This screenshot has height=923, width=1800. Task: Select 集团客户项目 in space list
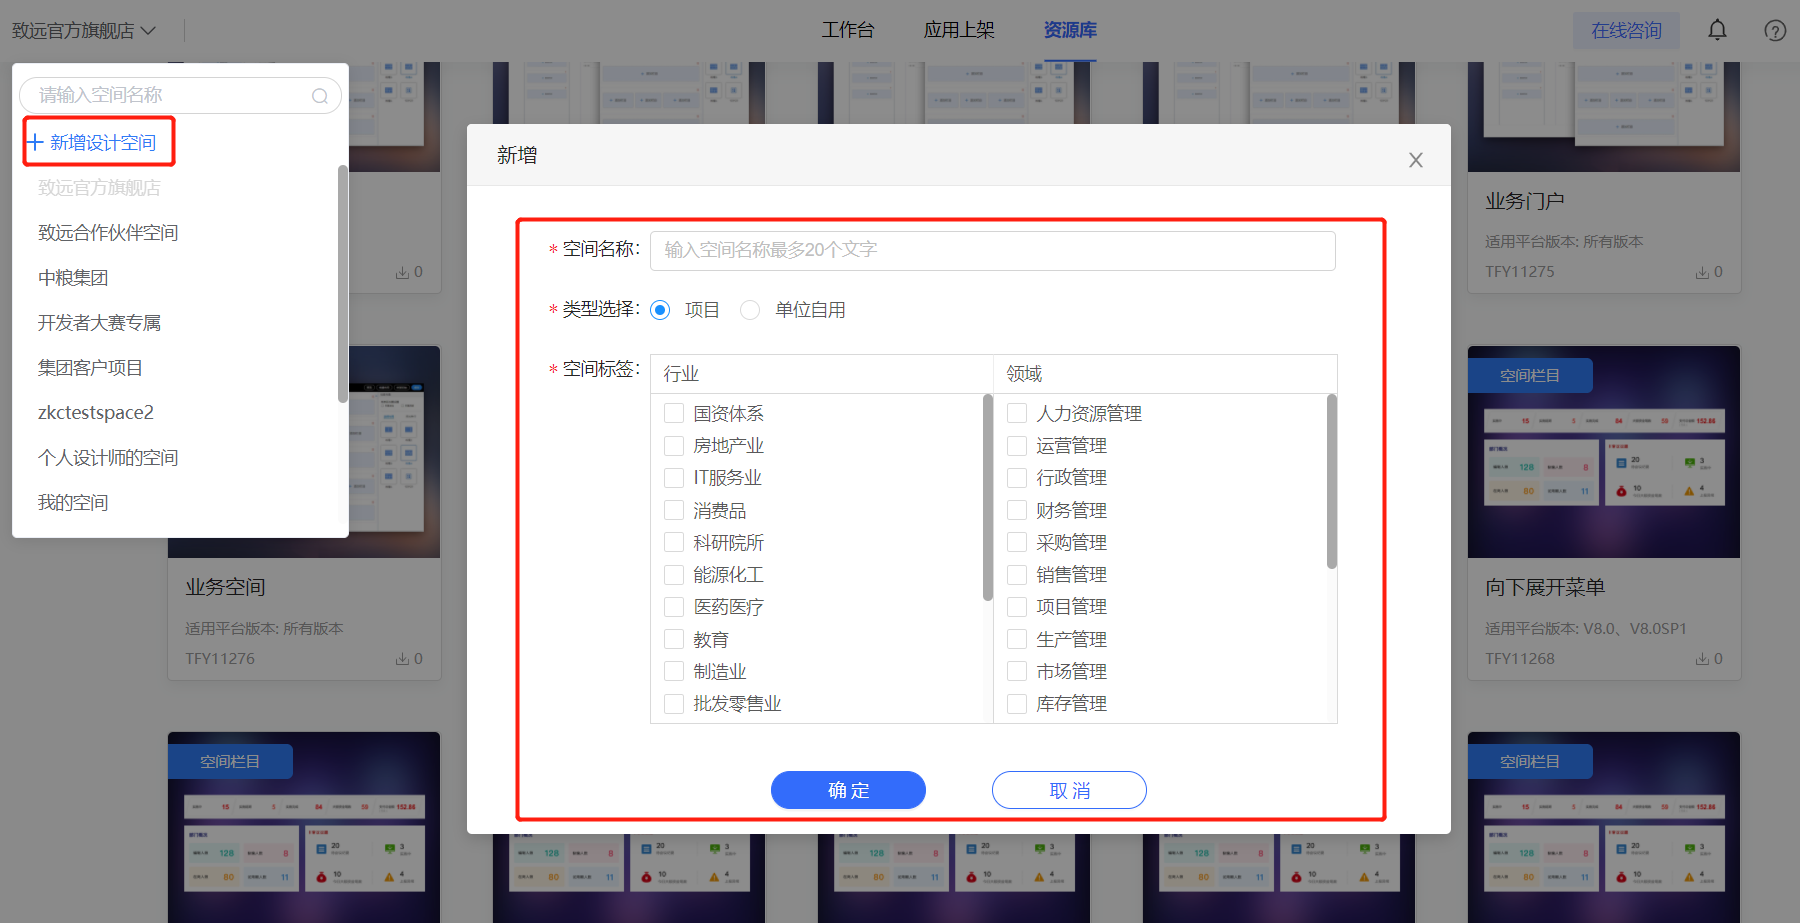90,368
